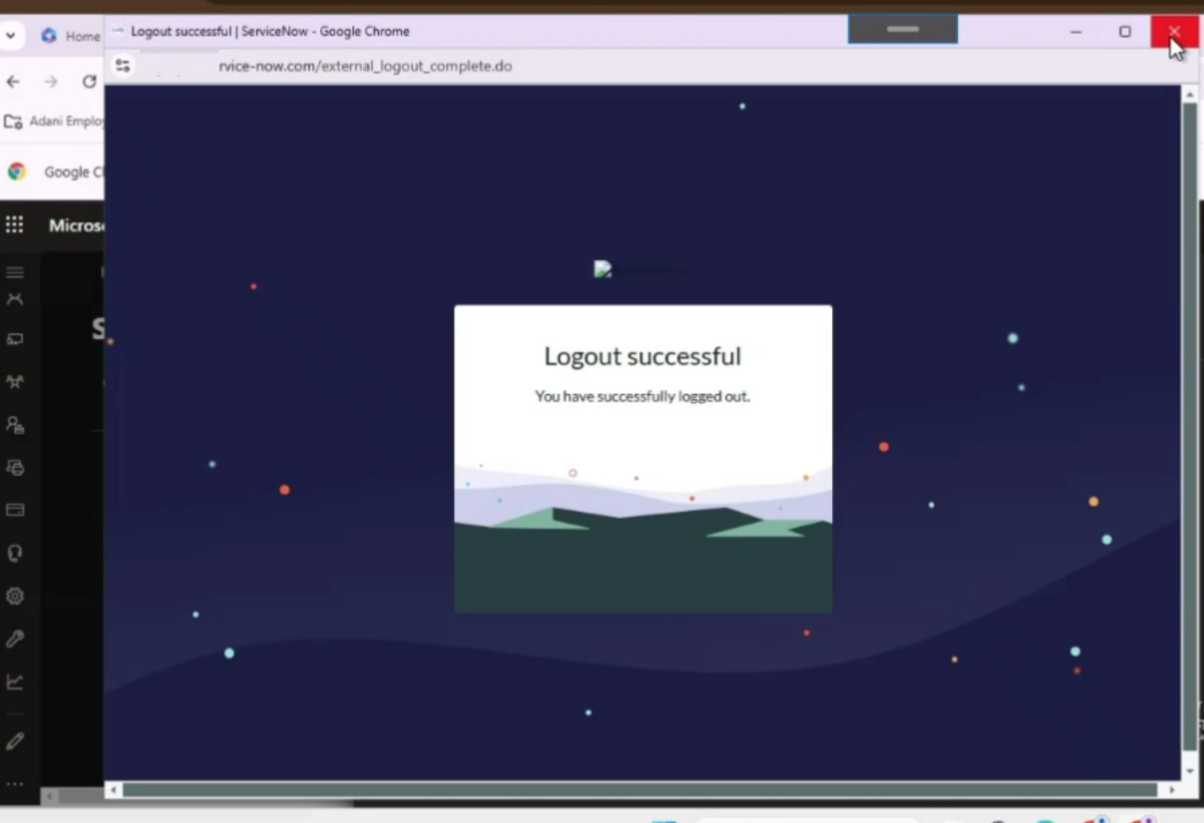Screen dimensions: 1204x823
Task: Click the billing card icon in the sidebar
Action: (x=14, y=509)
